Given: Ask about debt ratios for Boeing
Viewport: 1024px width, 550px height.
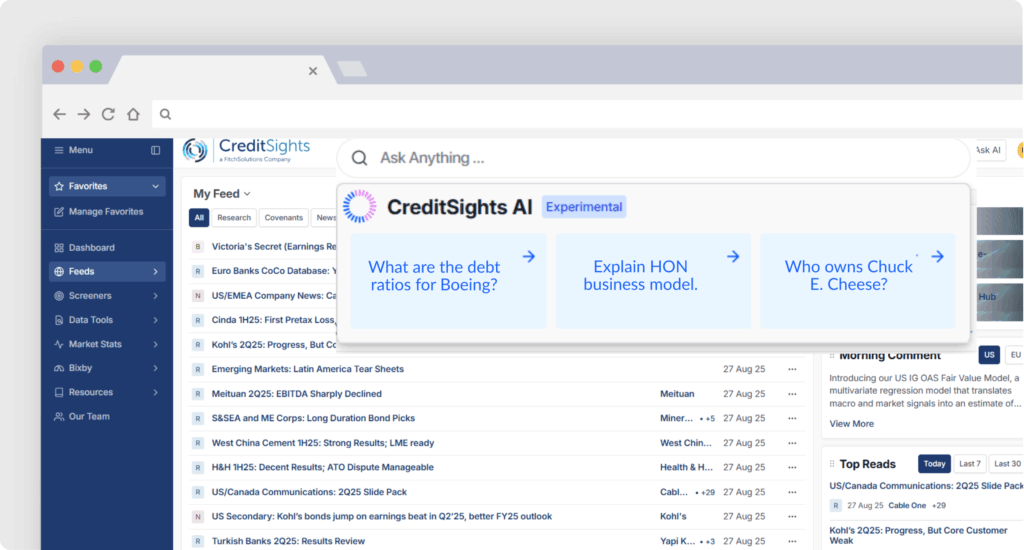Looking at the screenshot, I should (x=449, y=281).
